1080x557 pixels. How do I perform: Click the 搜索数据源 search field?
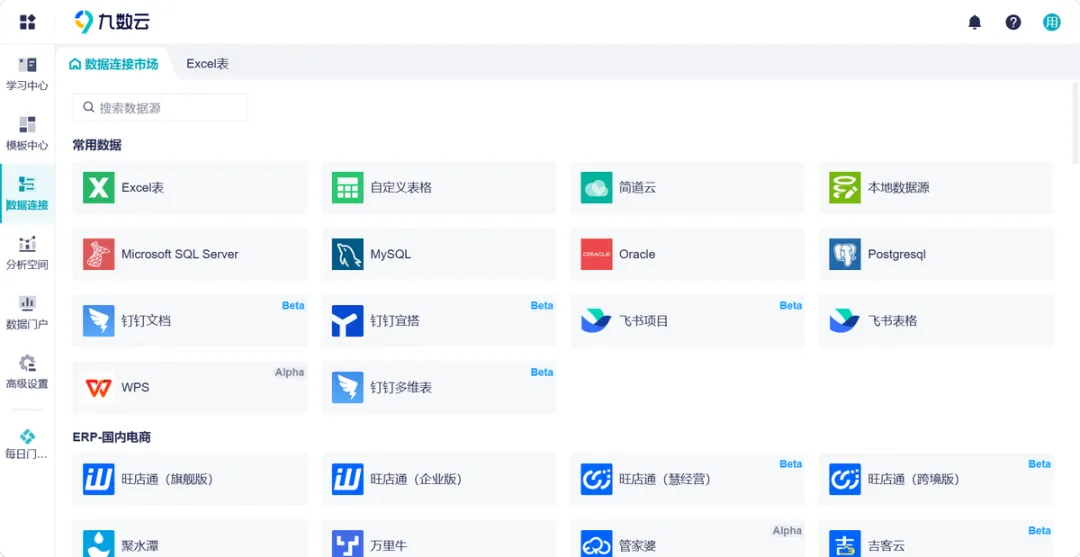160,107
